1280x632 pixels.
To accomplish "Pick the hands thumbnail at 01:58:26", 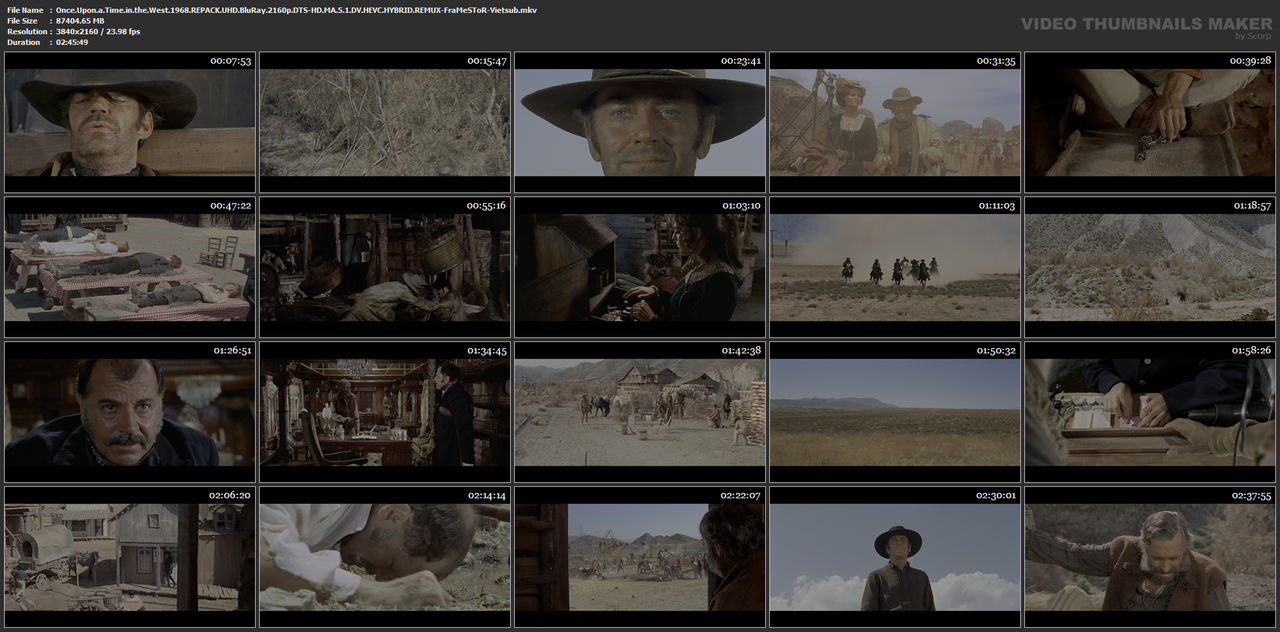I will point(1150,412).
